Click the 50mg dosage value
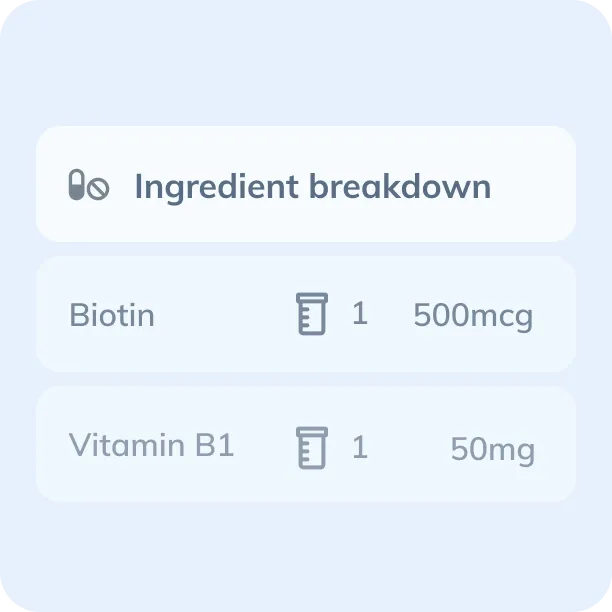The height and width of the screenshot is (612, 612). tap(493, 450)
